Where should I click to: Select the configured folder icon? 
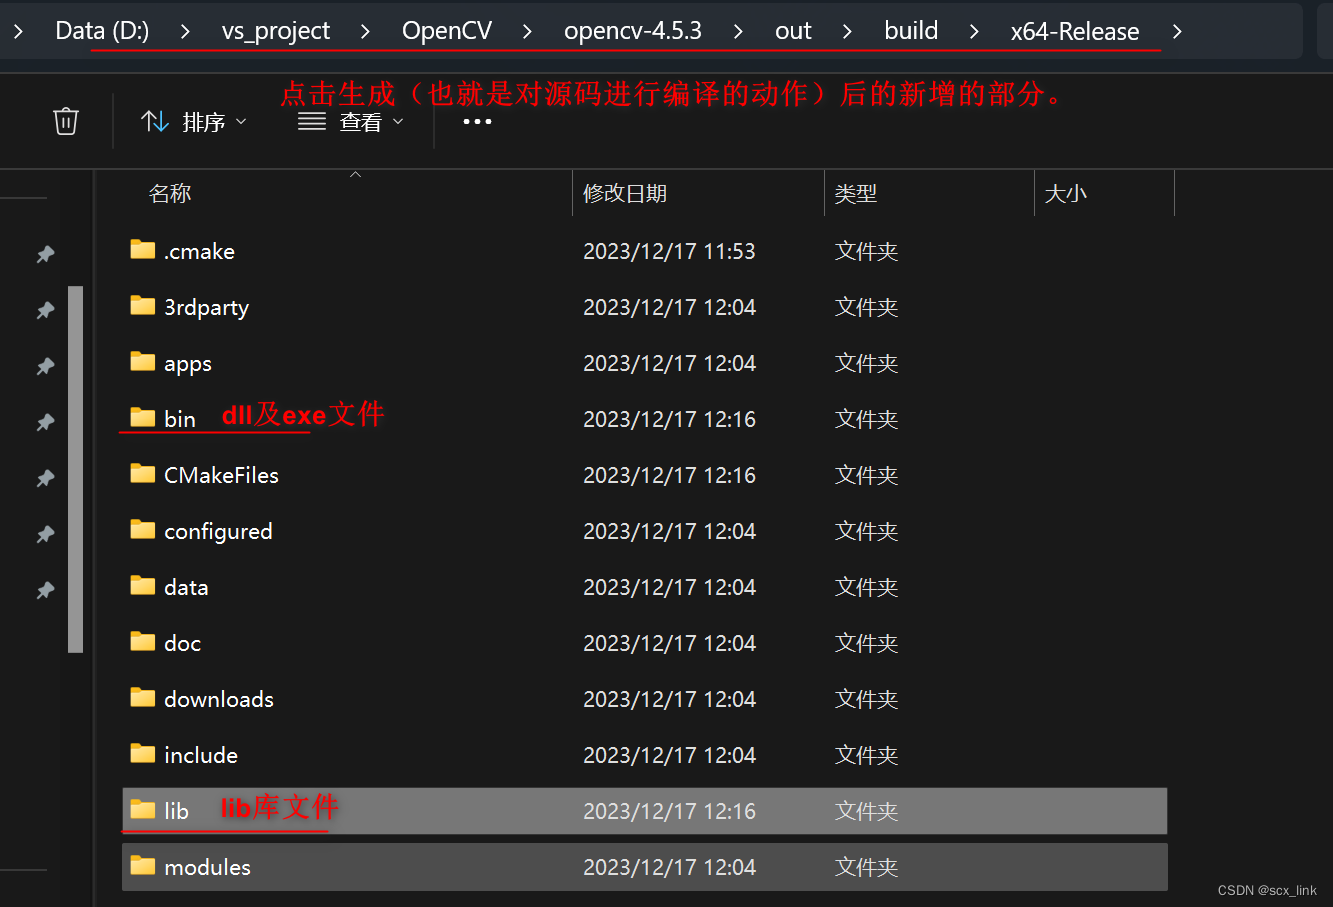[x=143, y=530]
